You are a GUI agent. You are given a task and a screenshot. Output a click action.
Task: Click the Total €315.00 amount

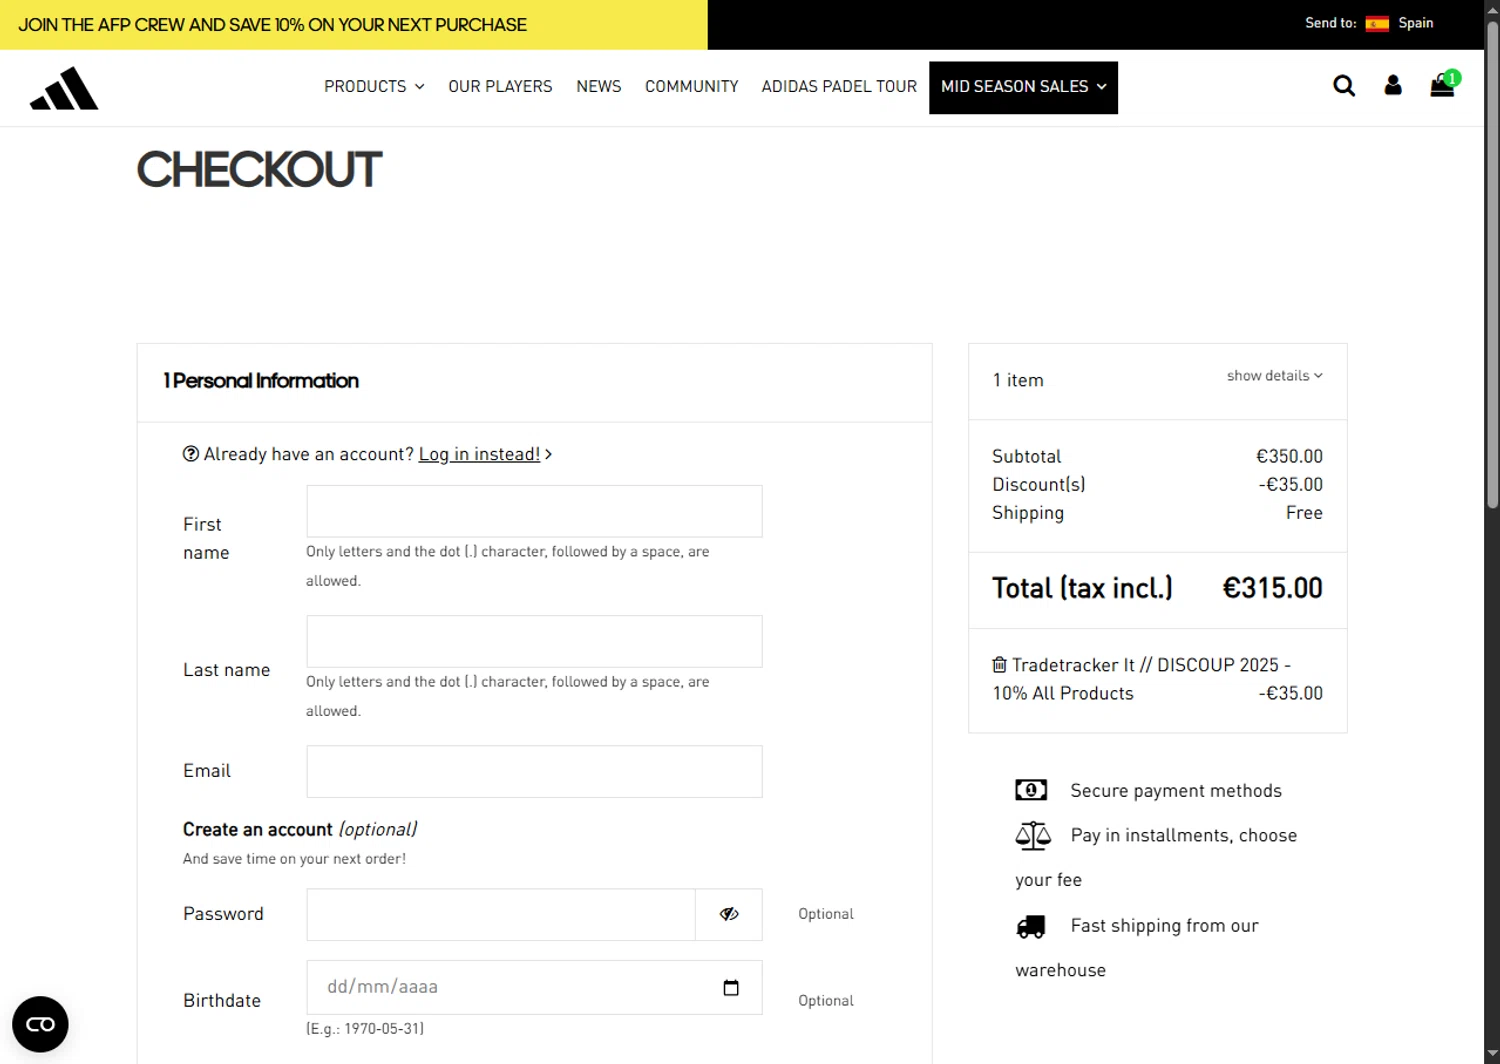click(x=1272, y=588)
